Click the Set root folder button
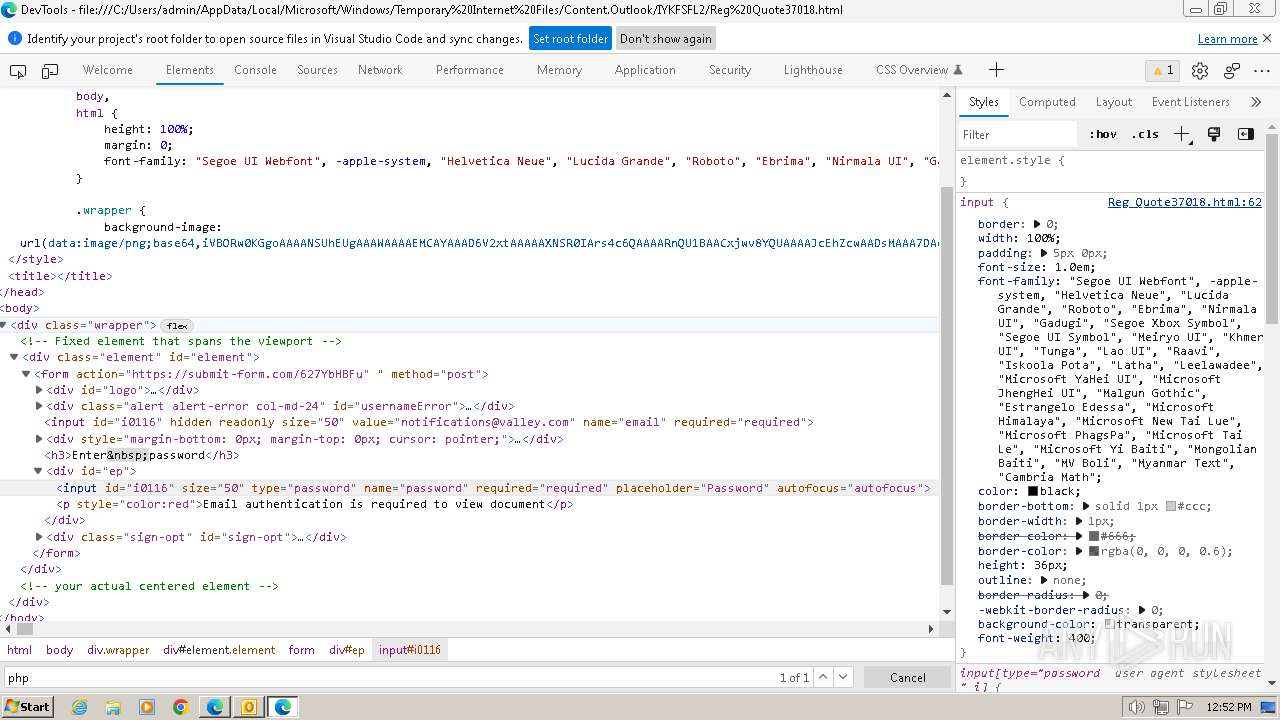The image size is (1280, 720). [x=570, y=39]
